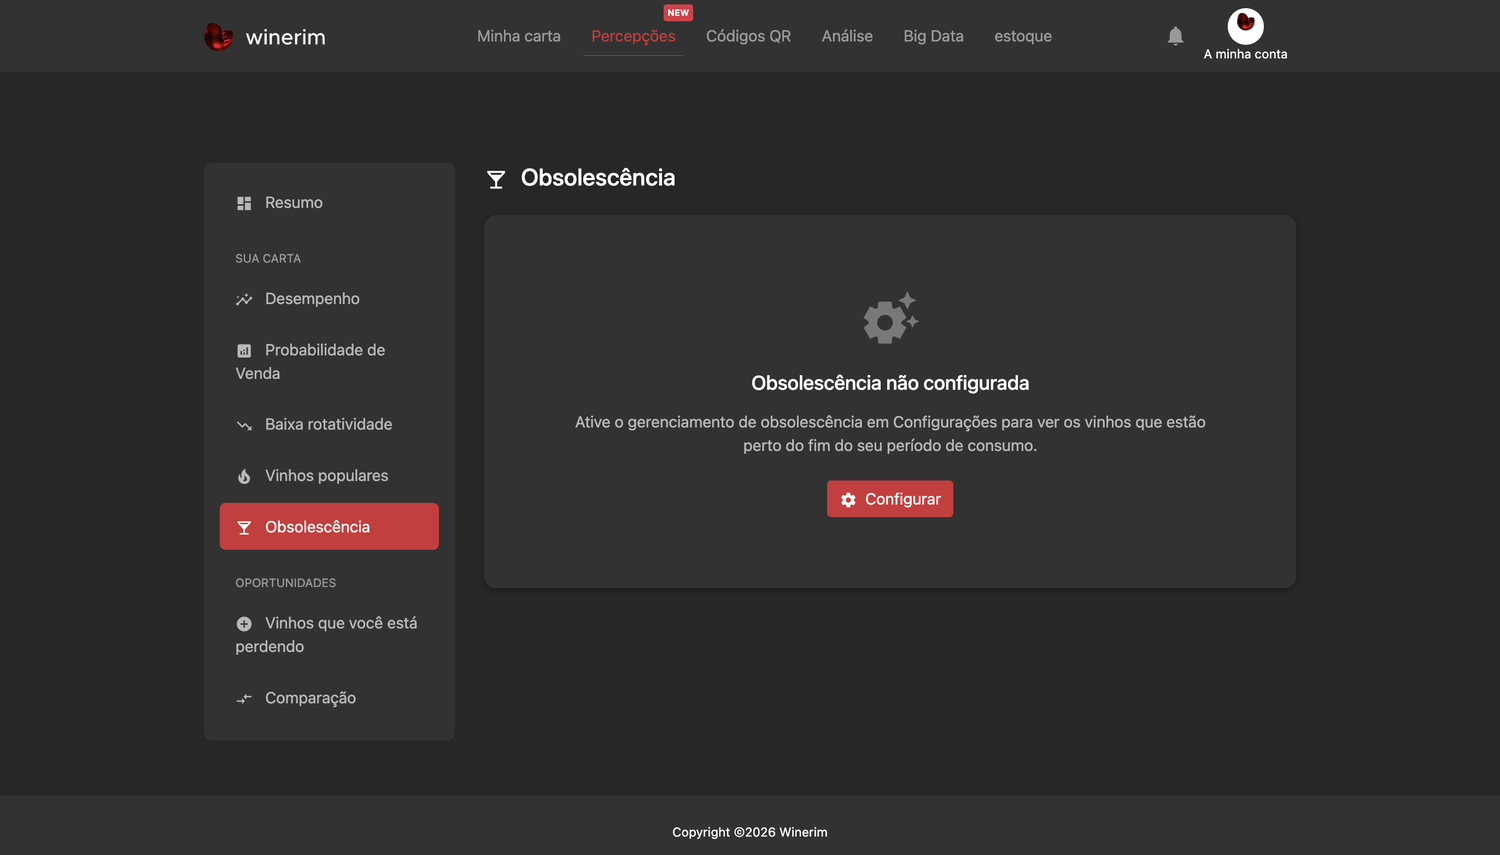Screen dimensions: 1500x855
Task: Open Vinhos que você está perdendo
Action: point(329,635)
